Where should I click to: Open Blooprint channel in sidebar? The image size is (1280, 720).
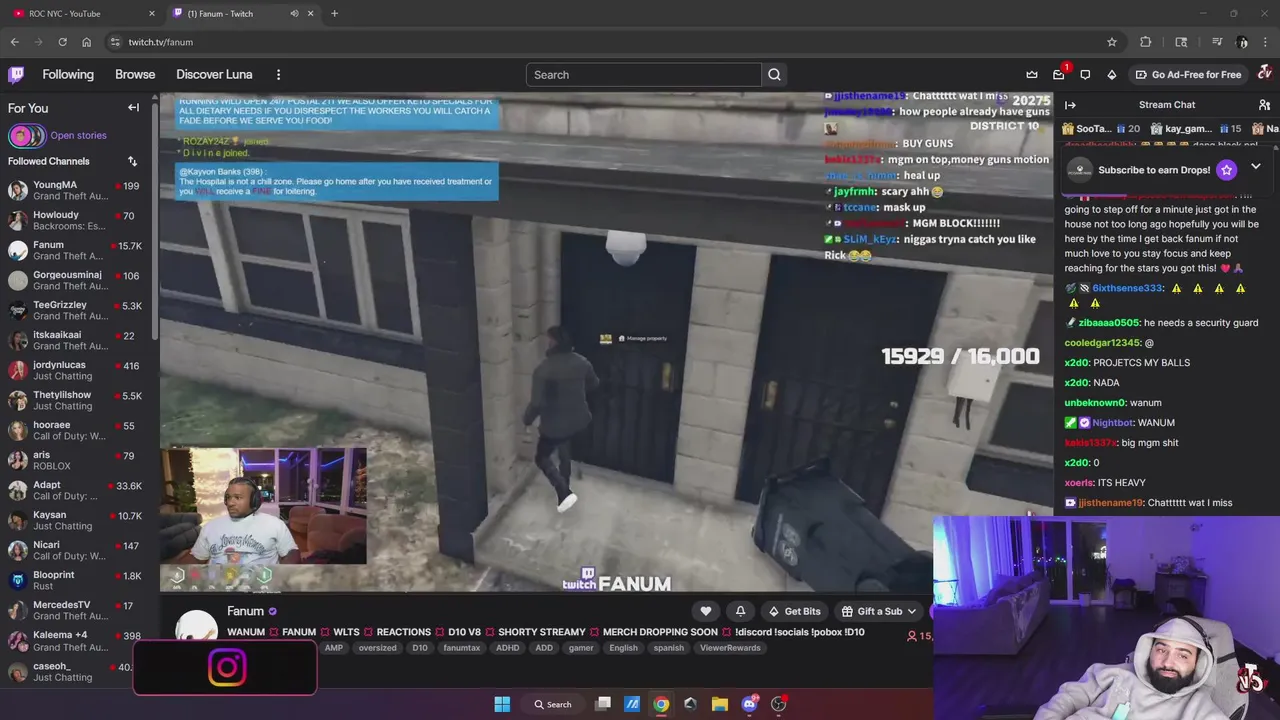coord(77,580)
